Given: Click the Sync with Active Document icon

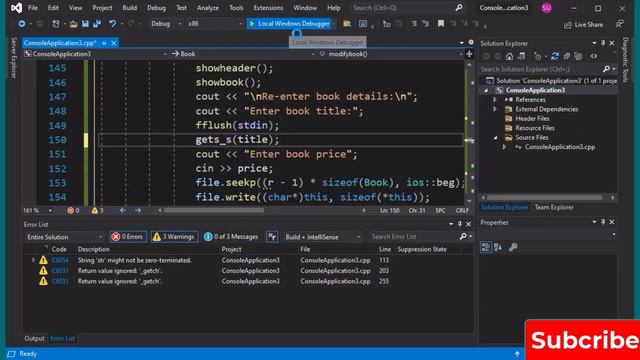Looking at the screenshot, I should point(555,56).
